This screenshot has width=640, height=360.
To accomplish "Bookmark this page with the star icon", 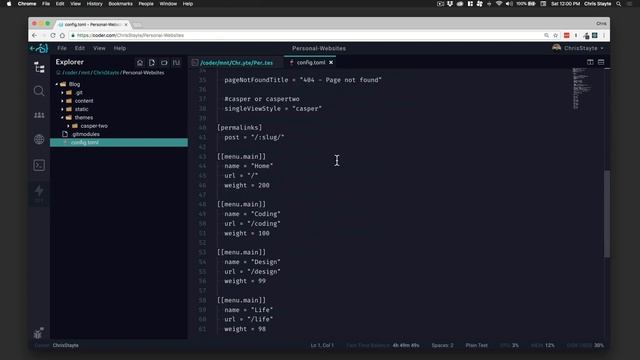I will (555, 36).
